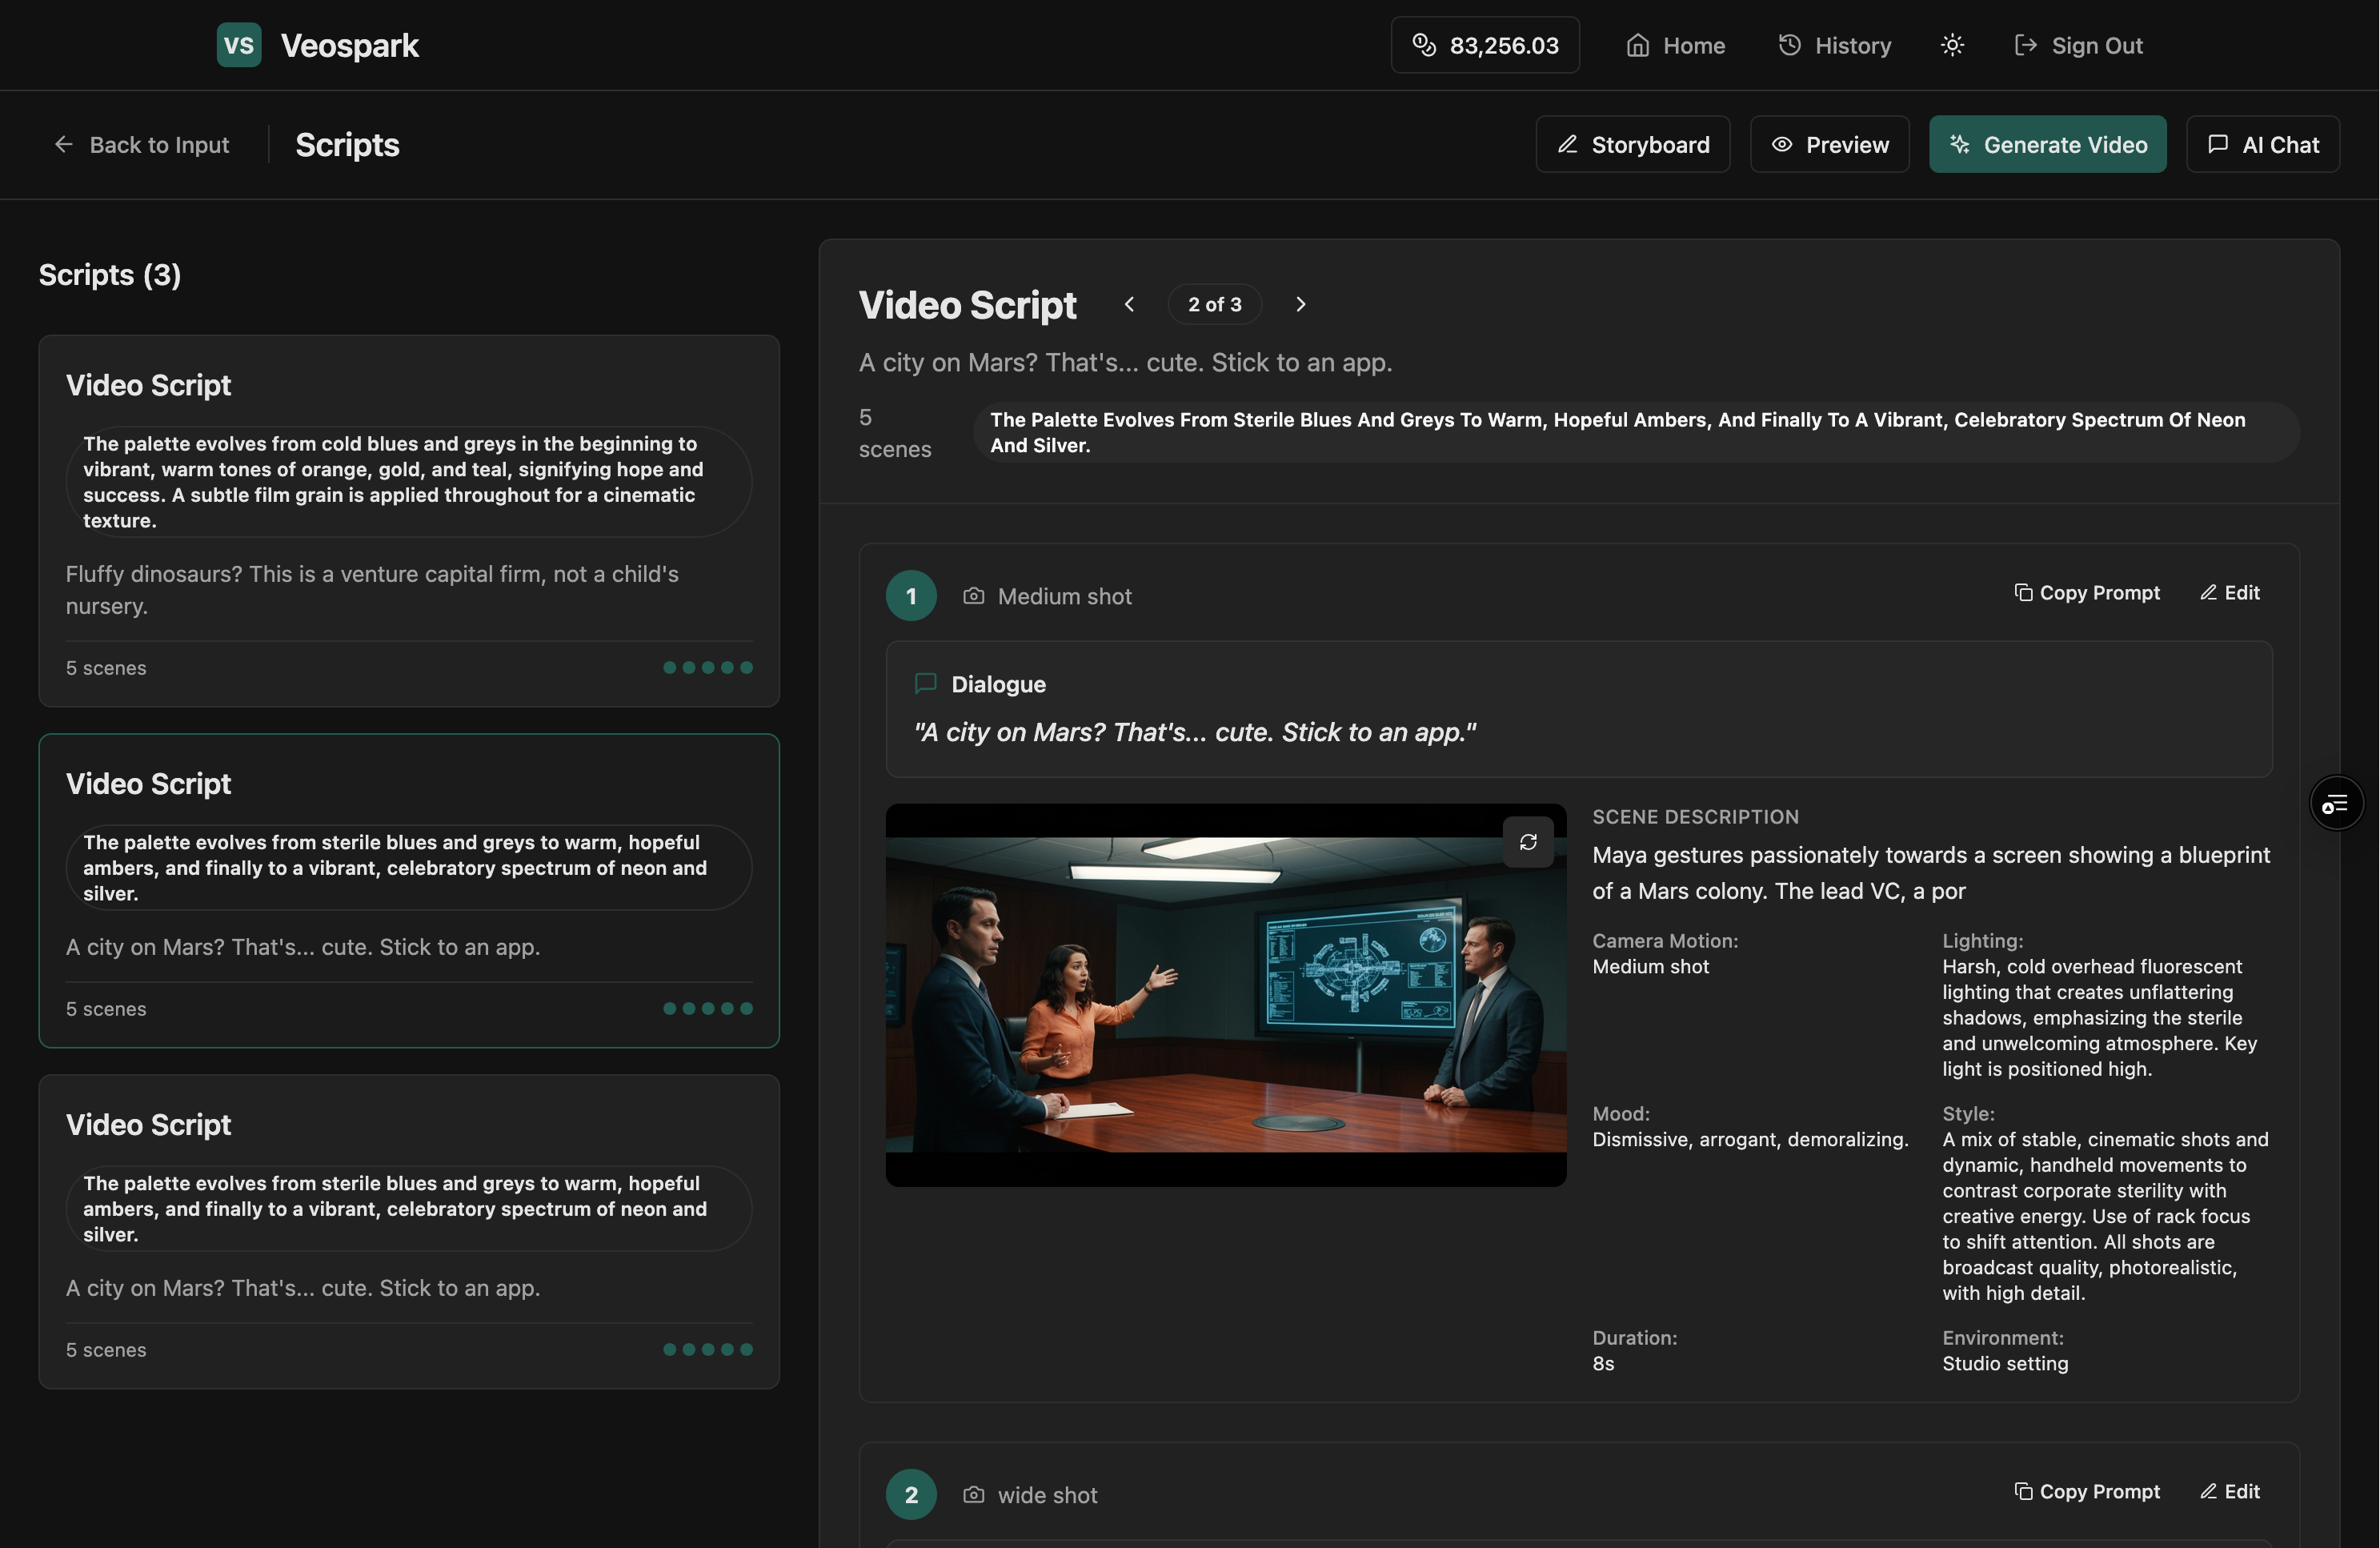2380x1548 pixels.
Task: Click the Scripts (3) heading
Action: pyautogui.click(x=110, y=275)
